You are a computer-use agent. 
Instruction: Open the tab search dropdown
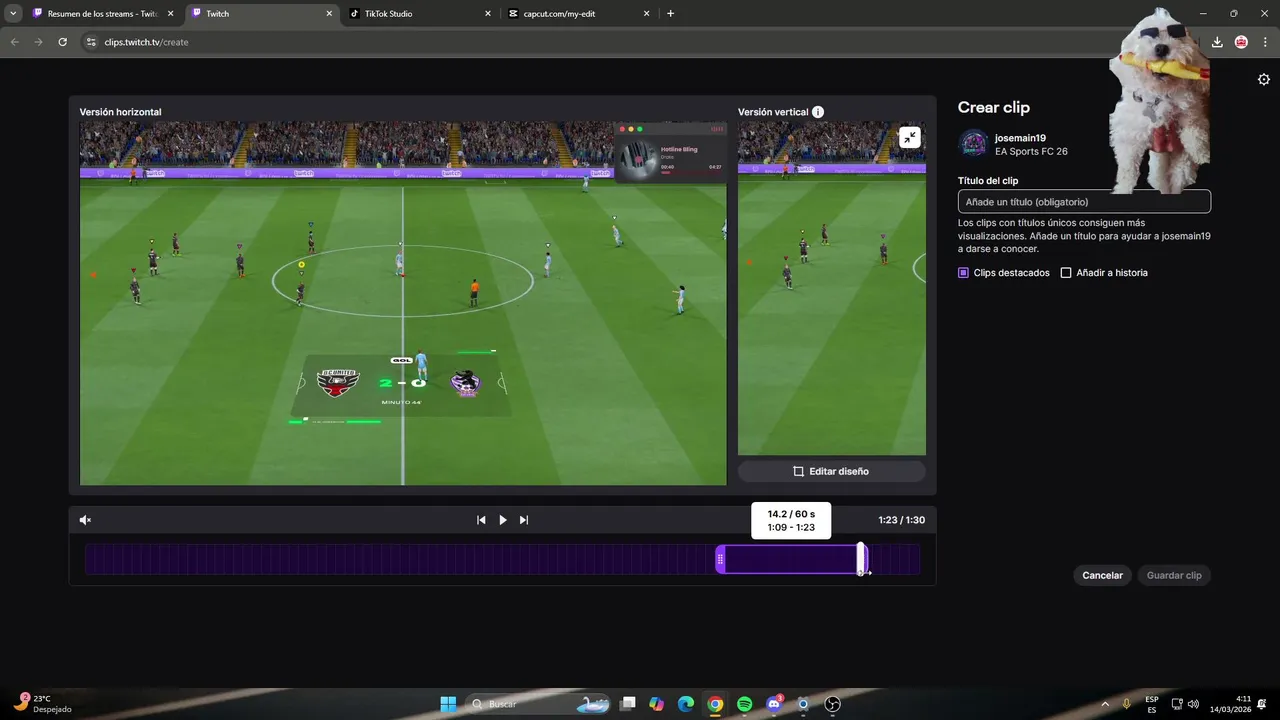click(x=13, y=14)
